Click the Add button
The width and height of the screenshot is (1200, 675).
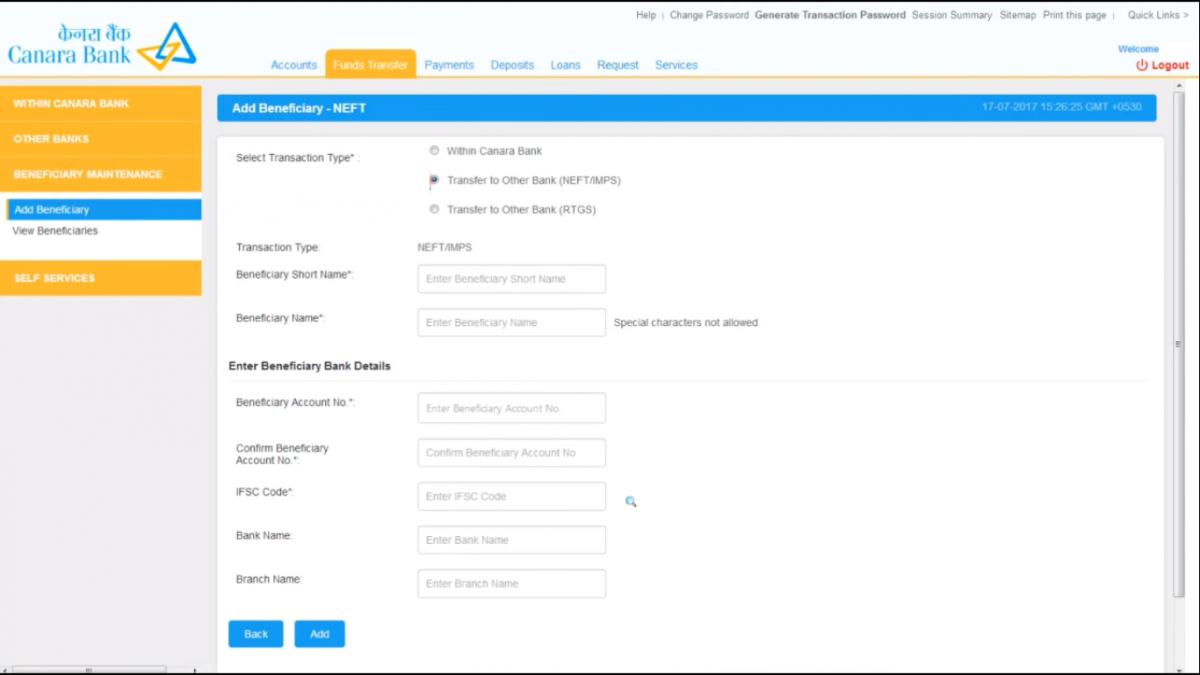319,633
